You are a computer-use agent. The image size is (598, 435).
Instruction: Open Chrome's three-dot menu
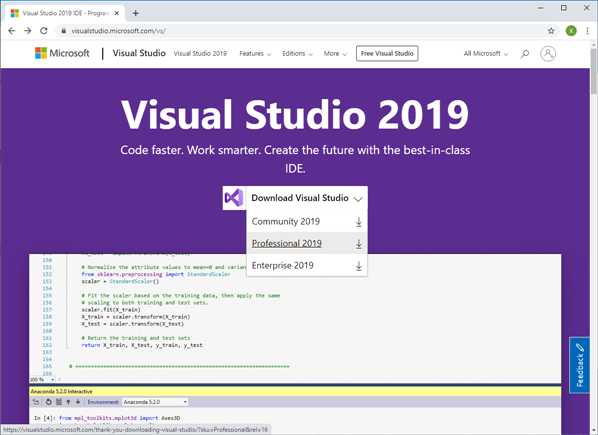click(587, 31)
